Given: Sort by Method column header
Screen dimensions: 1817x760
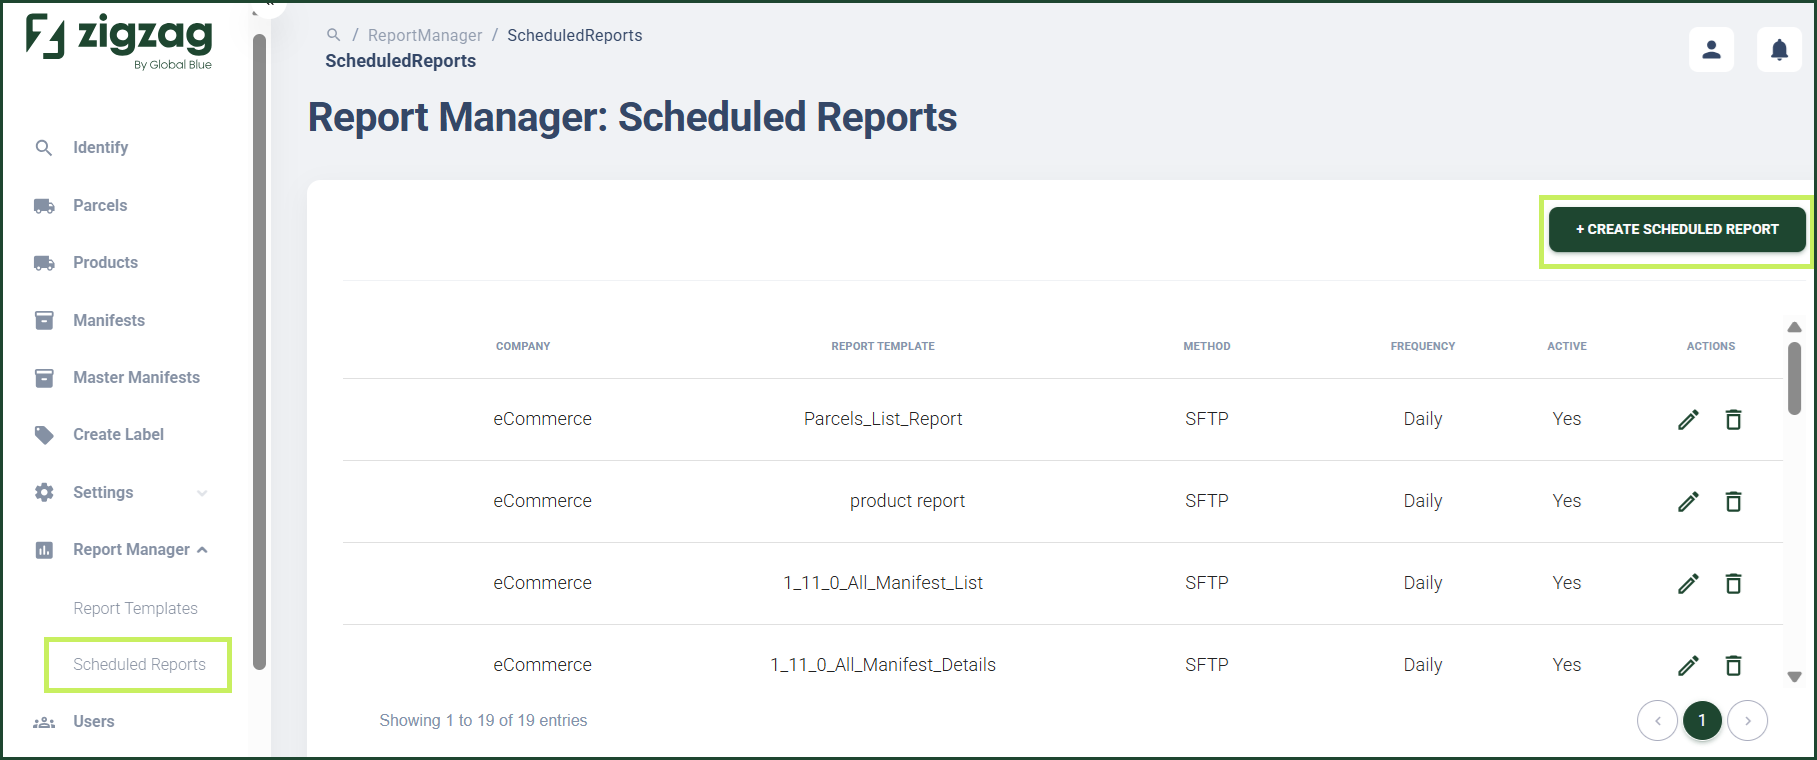Looking at the screenshot, I should [x=1207, y=346].
